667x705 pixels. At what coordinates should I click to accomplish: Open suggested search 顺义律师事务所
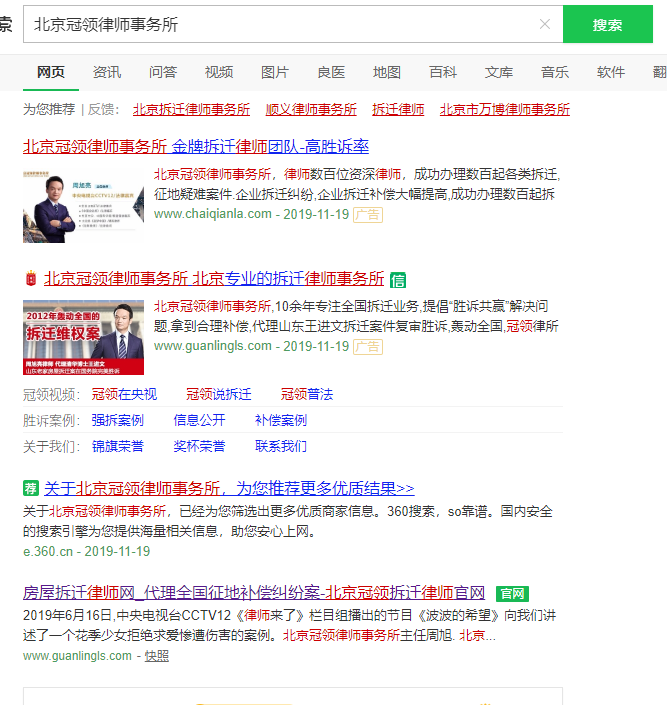point(311,109)
